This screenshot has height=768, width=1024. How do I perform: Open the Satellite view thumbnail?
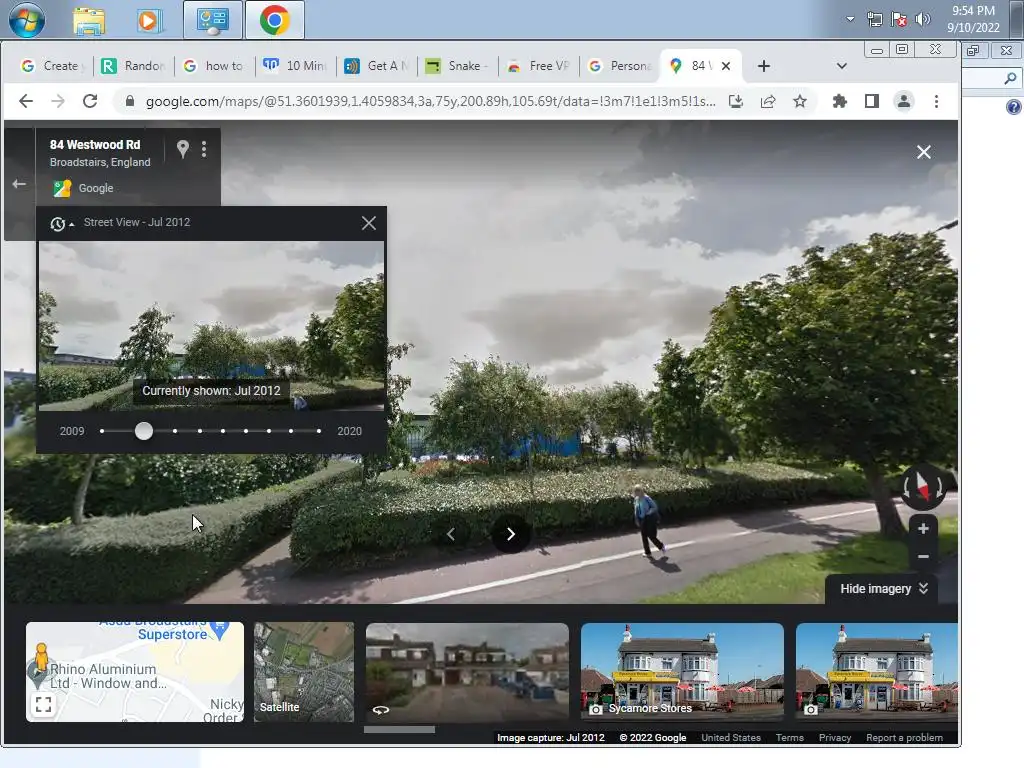pos(304,672)
